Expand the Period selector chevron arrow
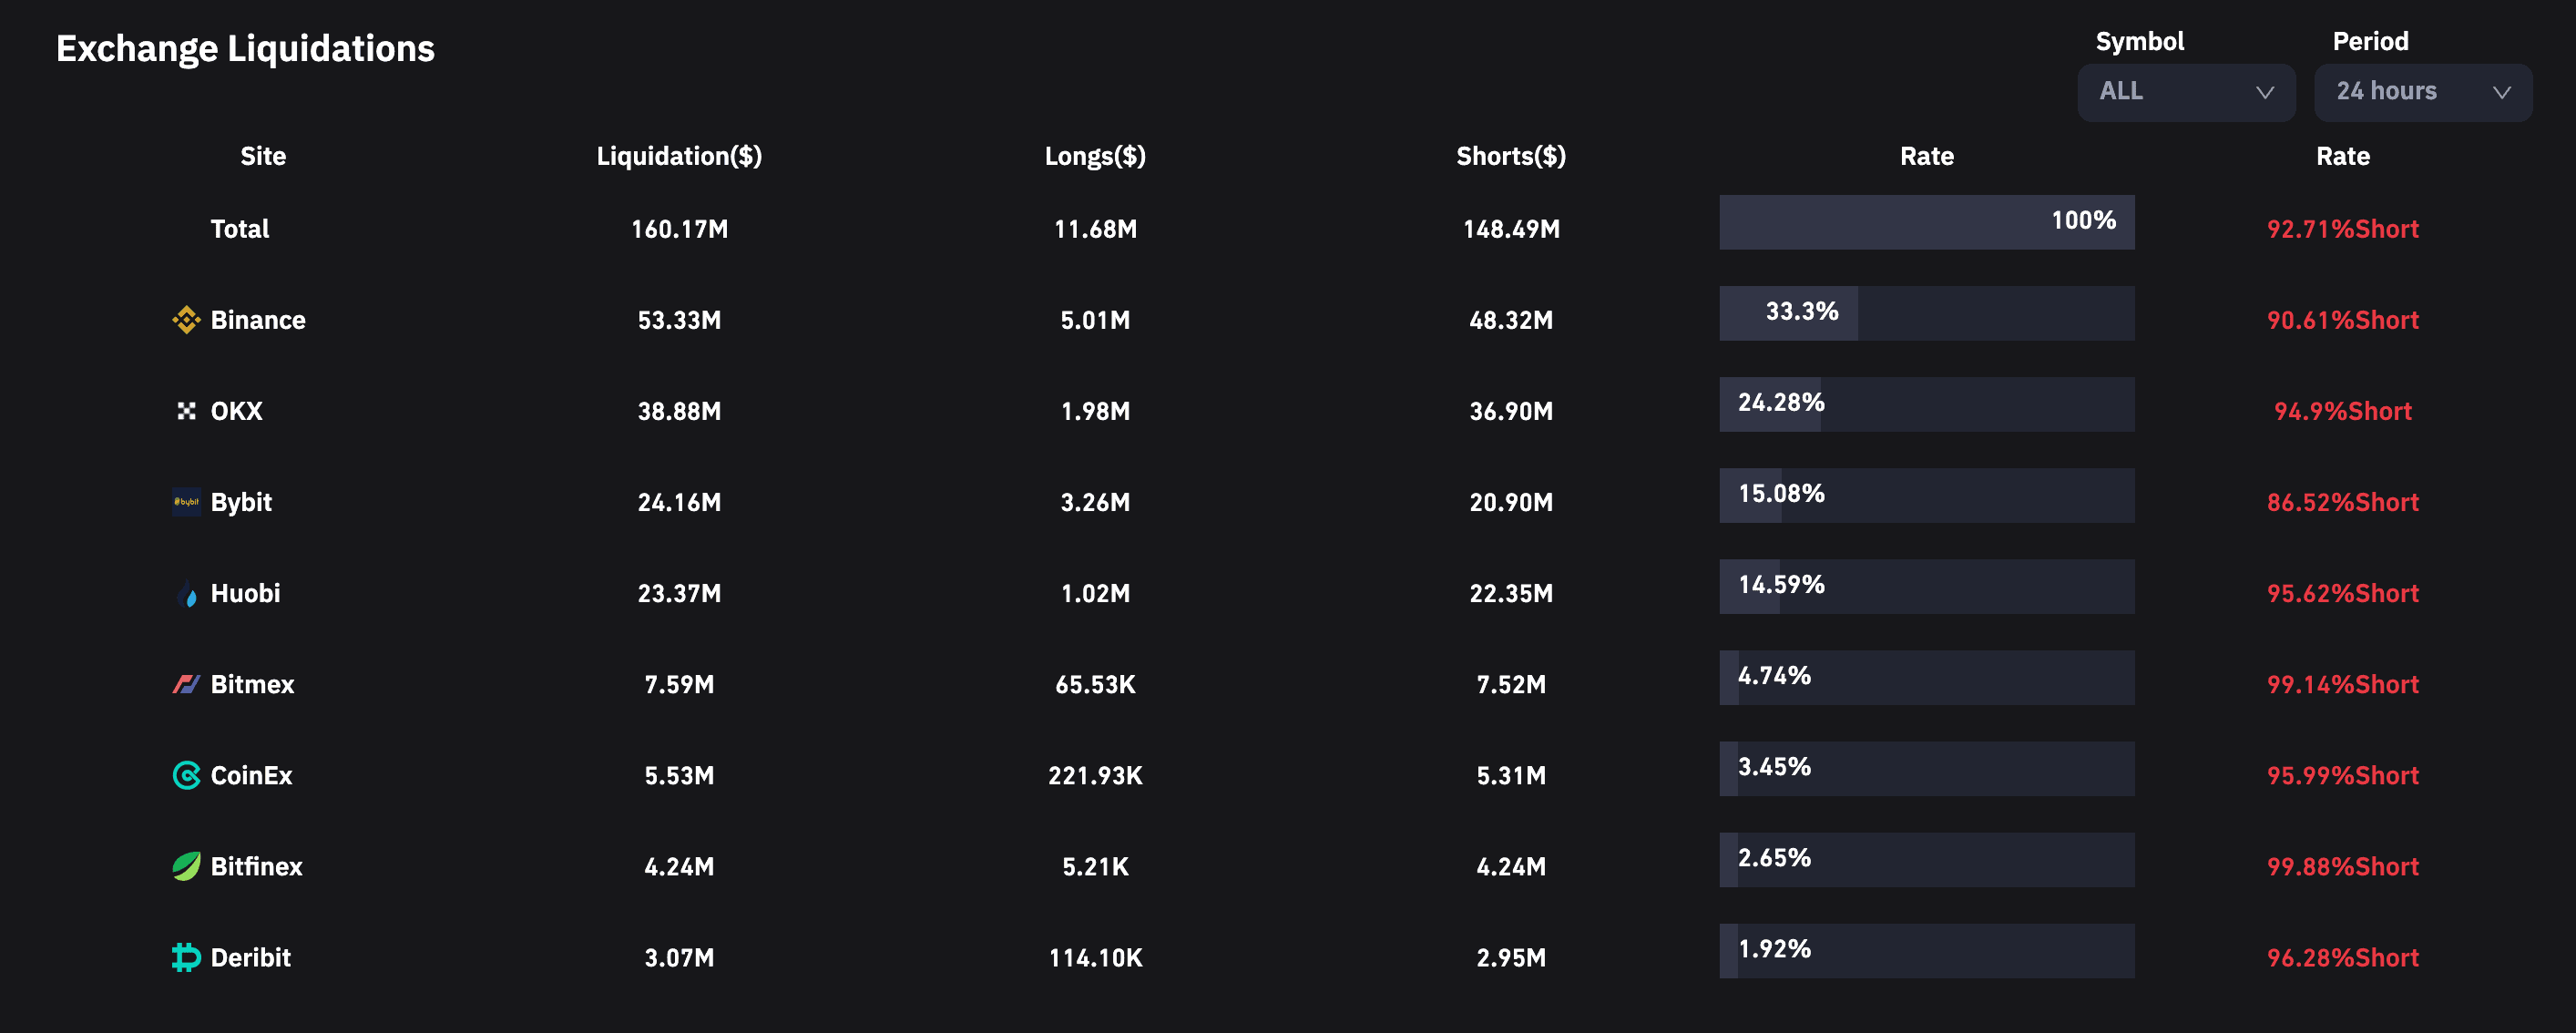The image size is (2576, 1033). click(2502, 93)
